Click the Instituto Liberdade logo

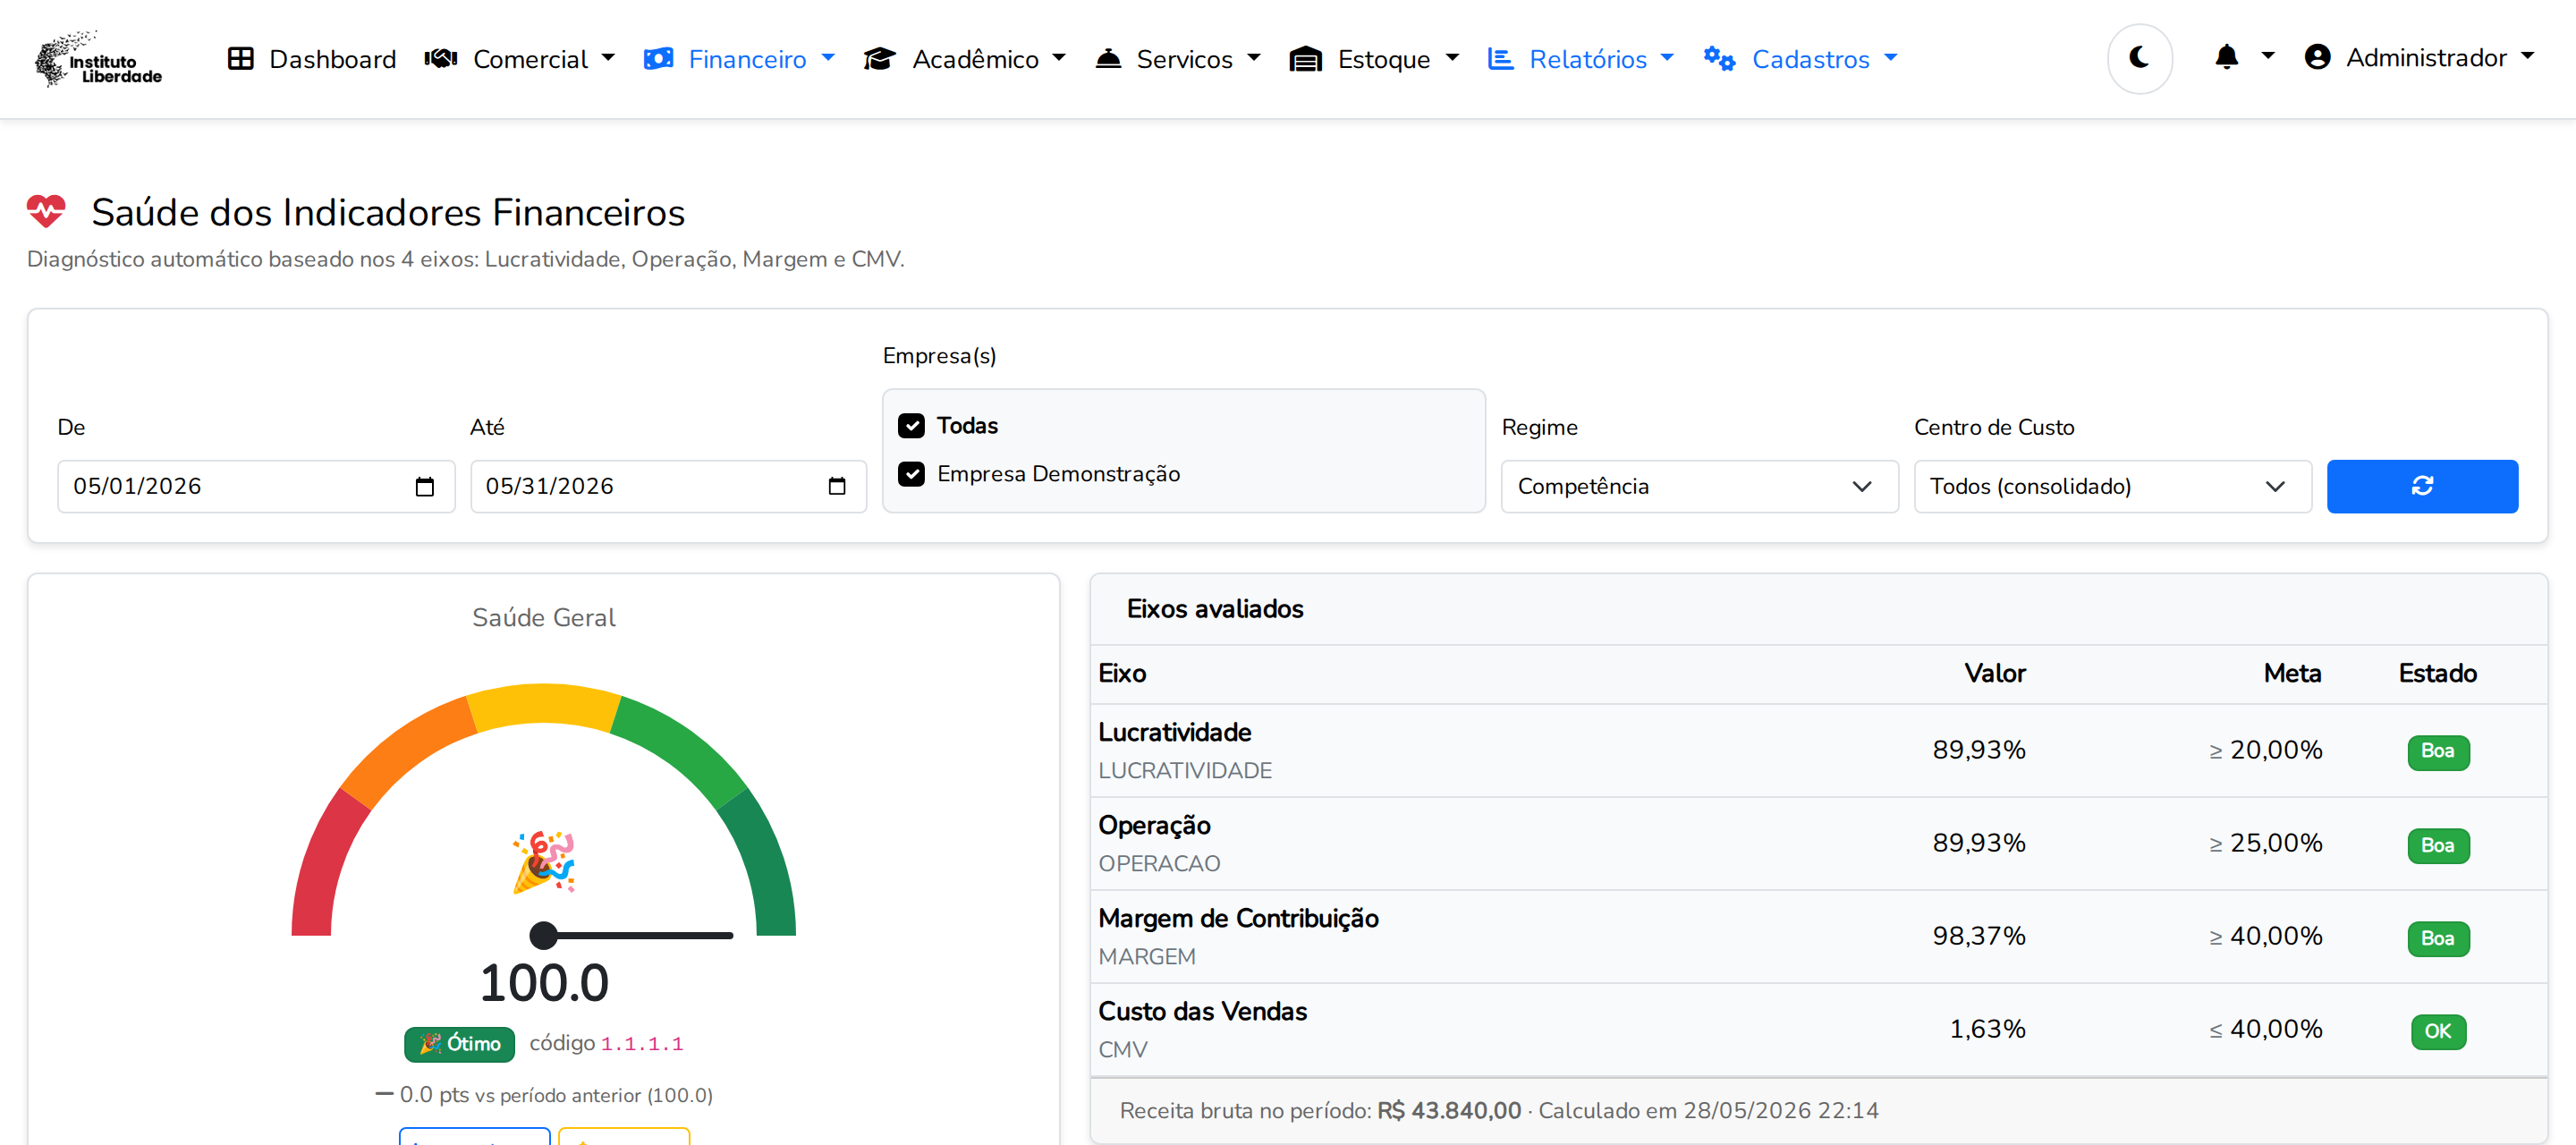(x=99, y=58)
